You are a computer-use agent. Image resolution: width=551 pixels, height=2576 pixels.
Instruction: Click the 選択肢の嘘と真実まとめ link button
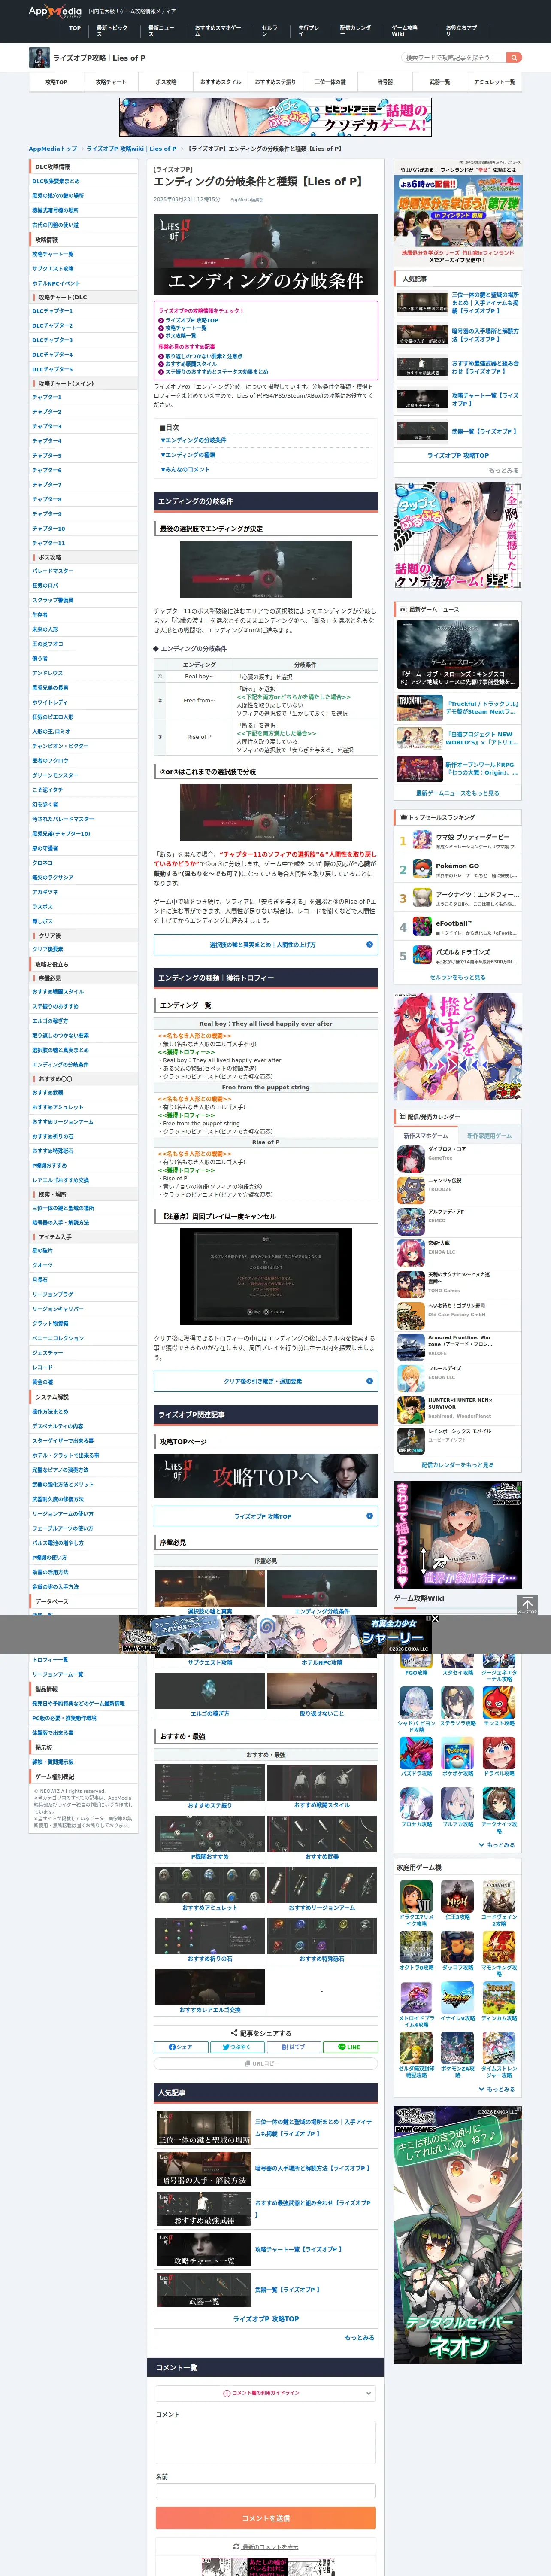265,944
